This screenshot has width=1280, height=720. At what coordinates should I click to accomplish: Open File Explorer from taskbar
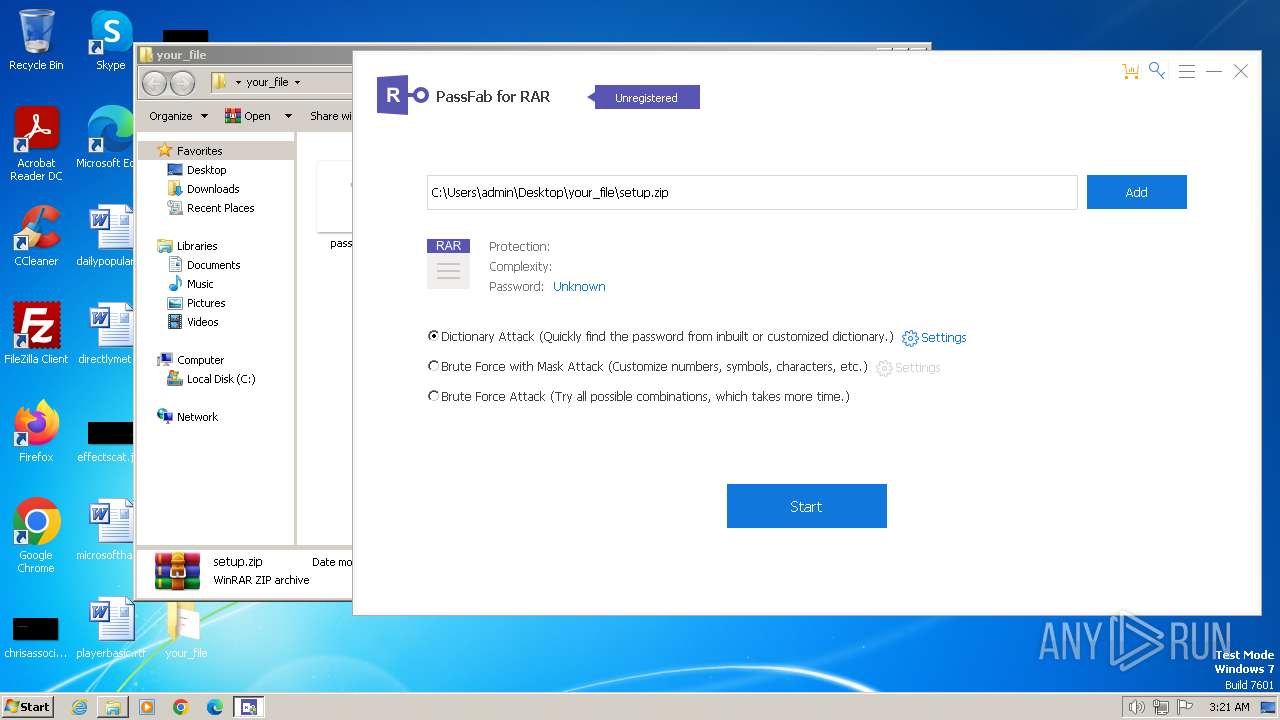(x=113, y=707)
